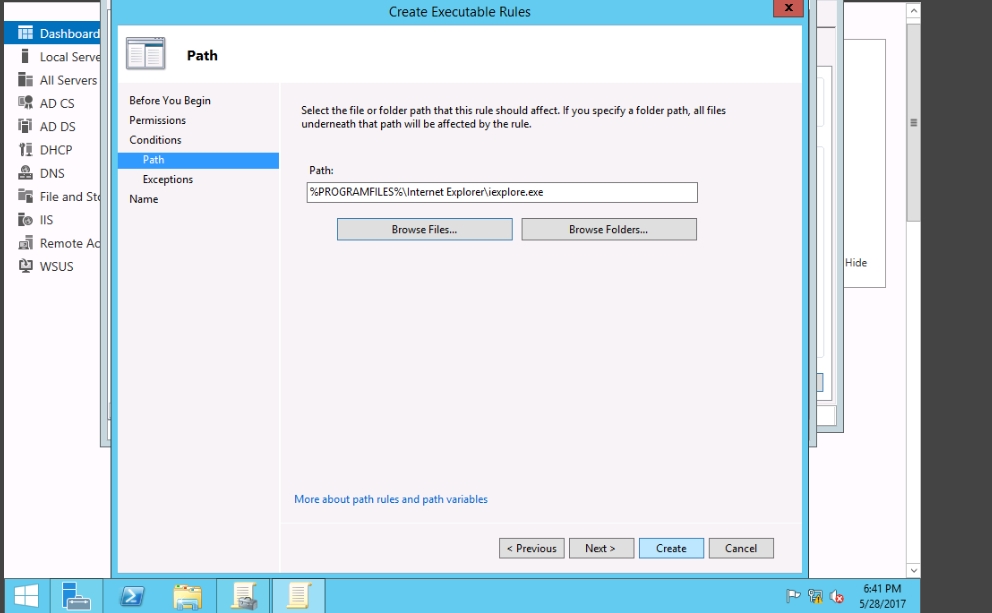Open the Windows Start button
Screen dimensions: 992x613
[26, 596]
